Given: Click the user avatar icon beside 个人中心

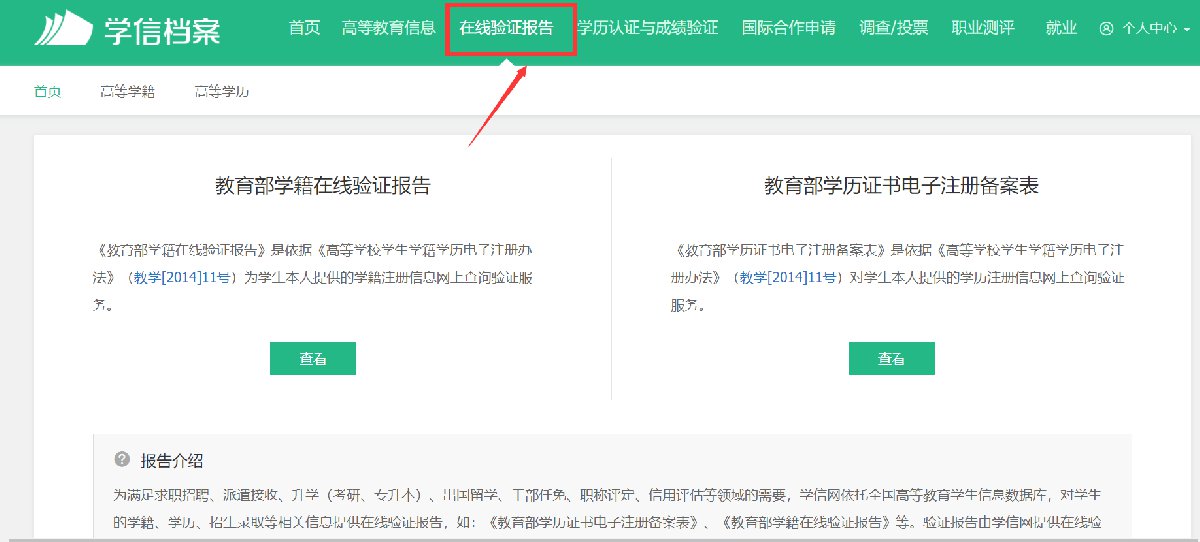Looking at the screenshot, I should (x=1105, y=29).
